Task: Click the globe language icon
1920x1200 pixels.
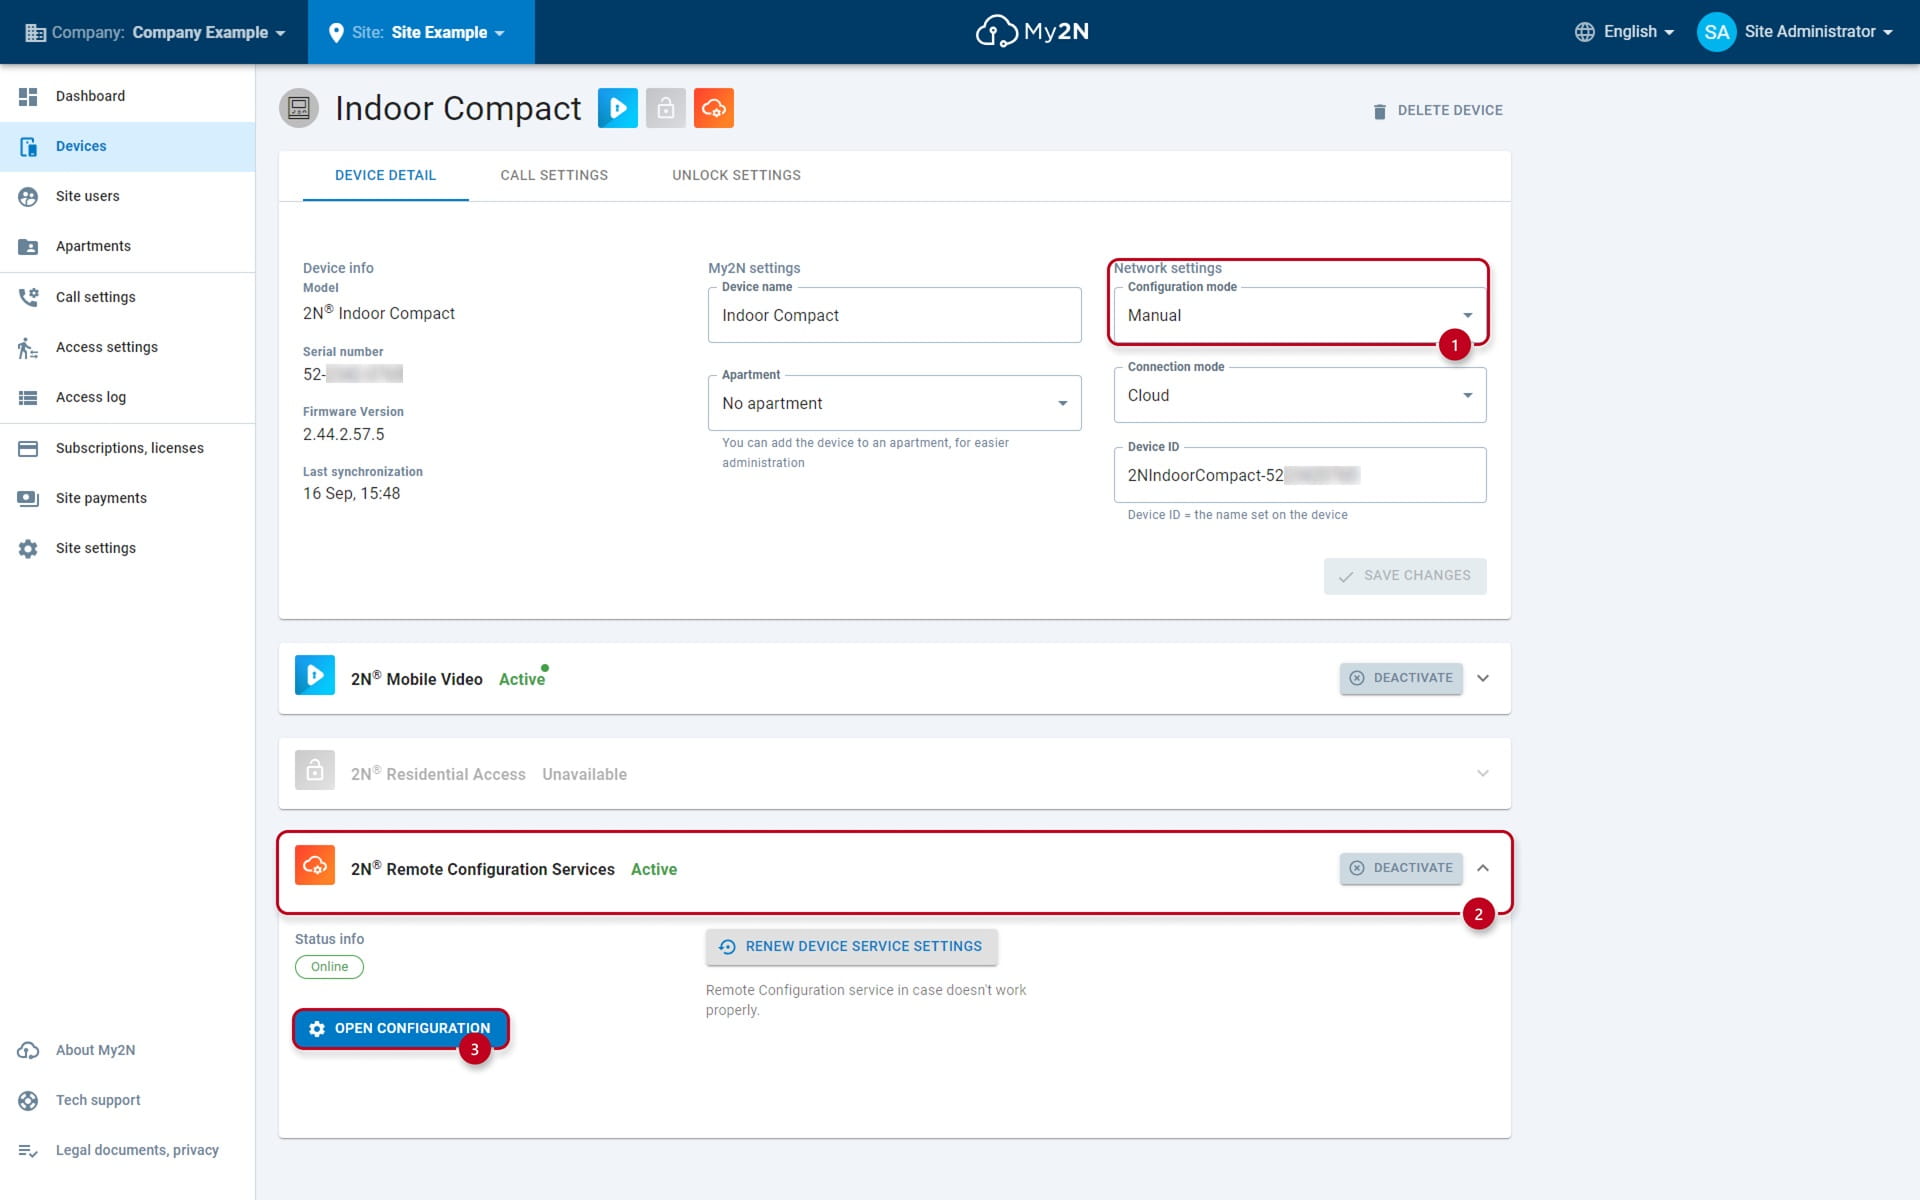Action: (1584, 32)
